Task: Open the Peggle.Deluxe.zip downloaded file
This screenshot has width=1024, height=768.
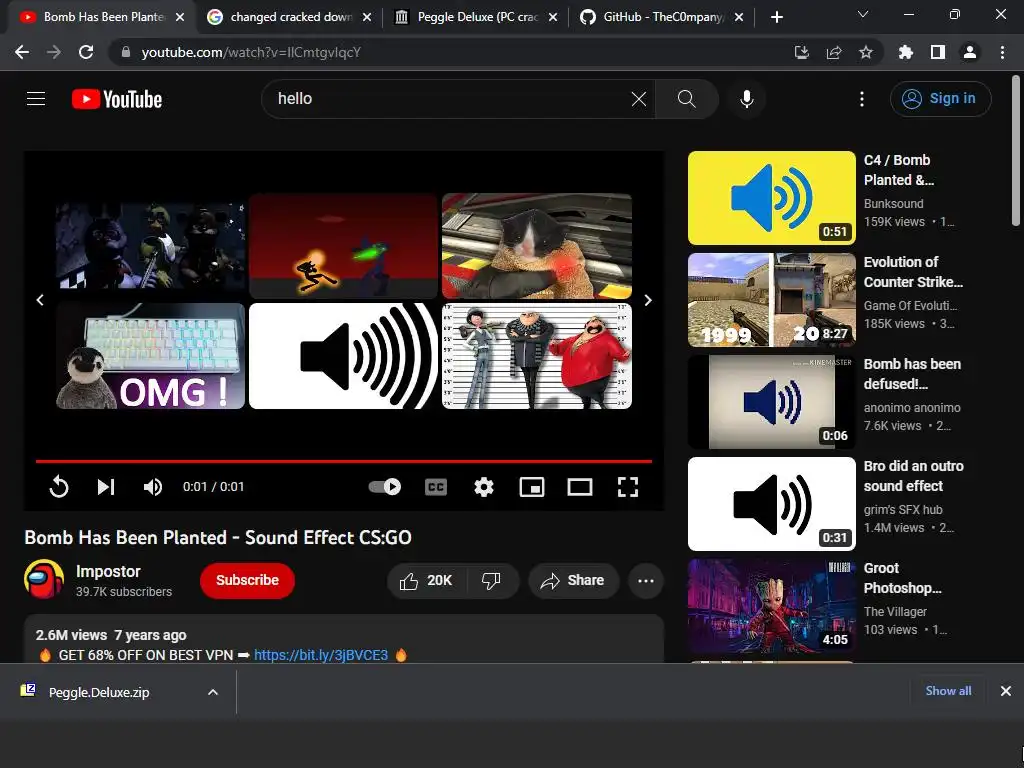Action: pos(98,692)
